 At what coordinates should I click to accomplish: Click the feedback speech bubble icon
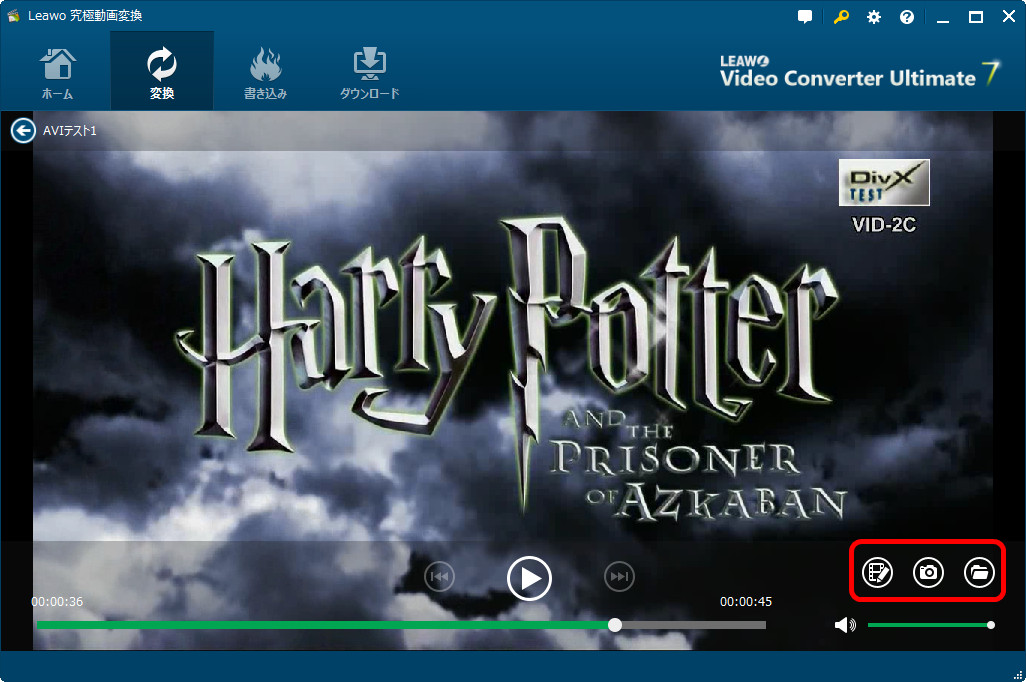(805, 17)
